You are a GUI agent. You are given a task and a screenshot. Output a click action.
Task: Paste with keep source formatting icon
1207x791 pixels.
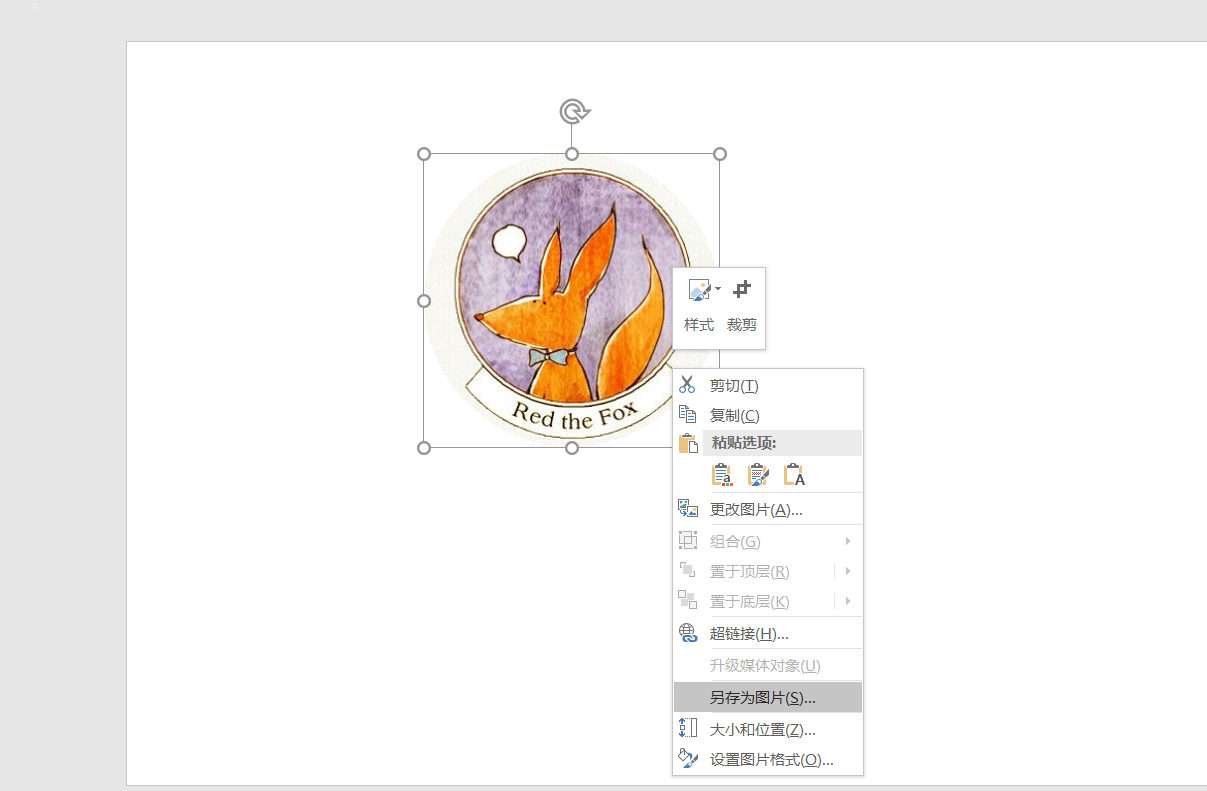point(758,475)
